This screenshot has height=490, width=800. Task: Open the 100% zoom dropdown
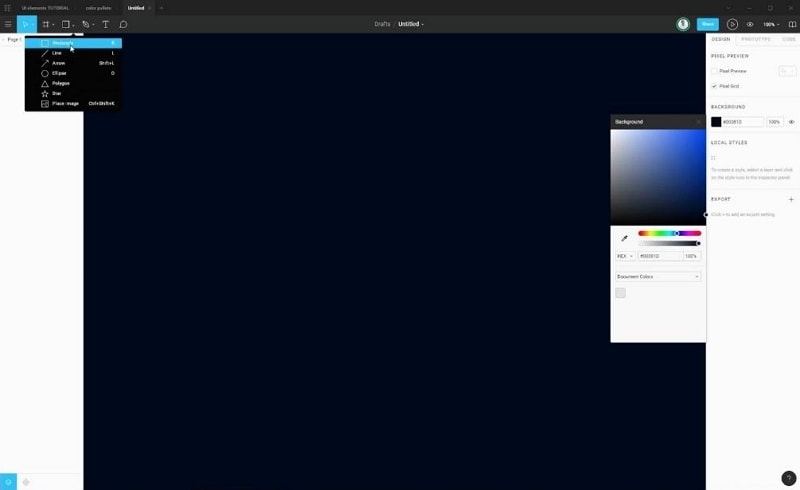771,24
